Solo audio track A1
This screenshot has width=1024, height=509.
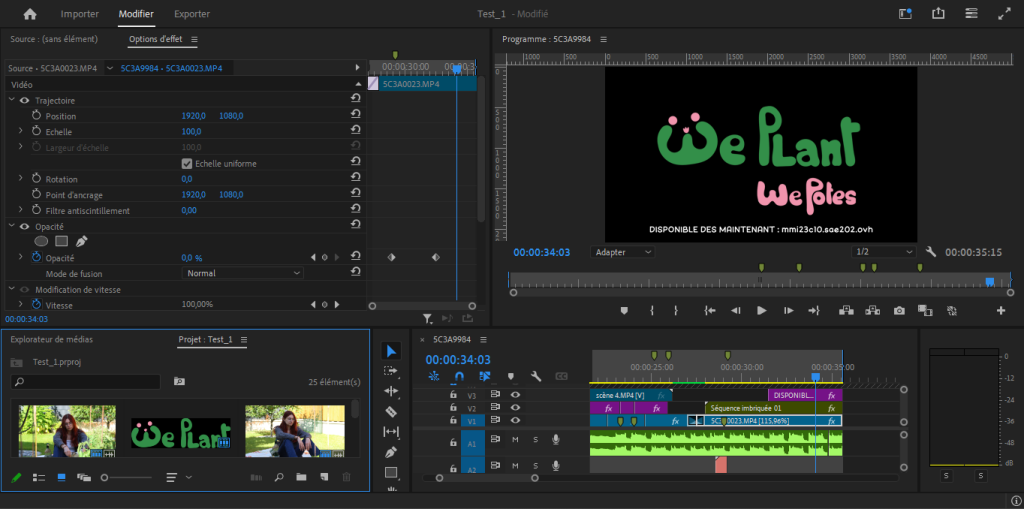pyautogui.click(x=536, y=440)
